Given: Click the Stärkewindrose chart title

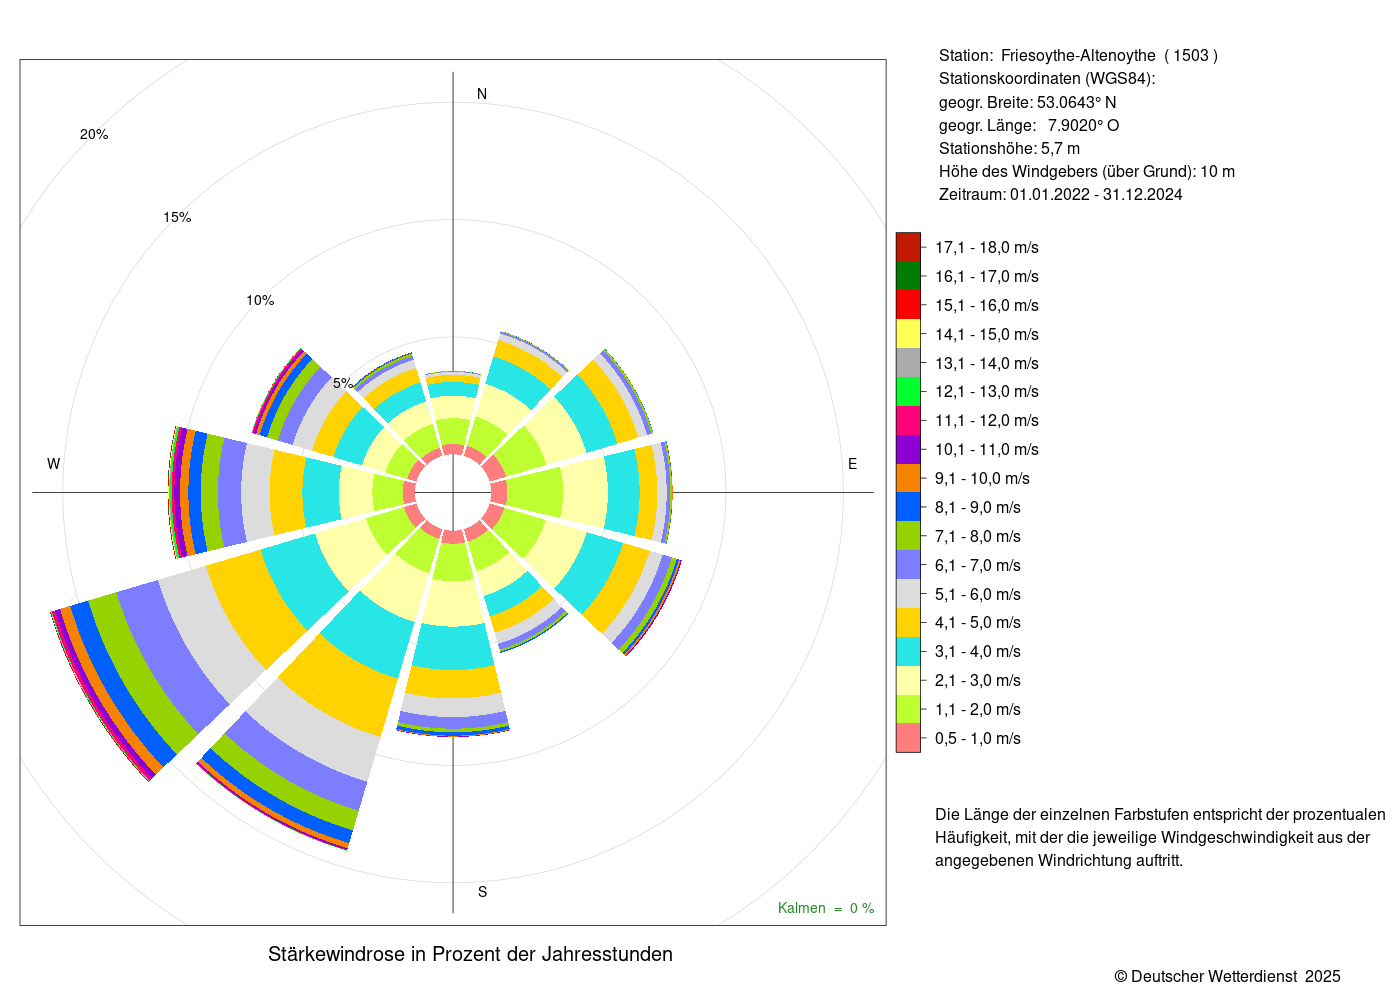Looking at the screenshot, I should (x=470, y=954).
